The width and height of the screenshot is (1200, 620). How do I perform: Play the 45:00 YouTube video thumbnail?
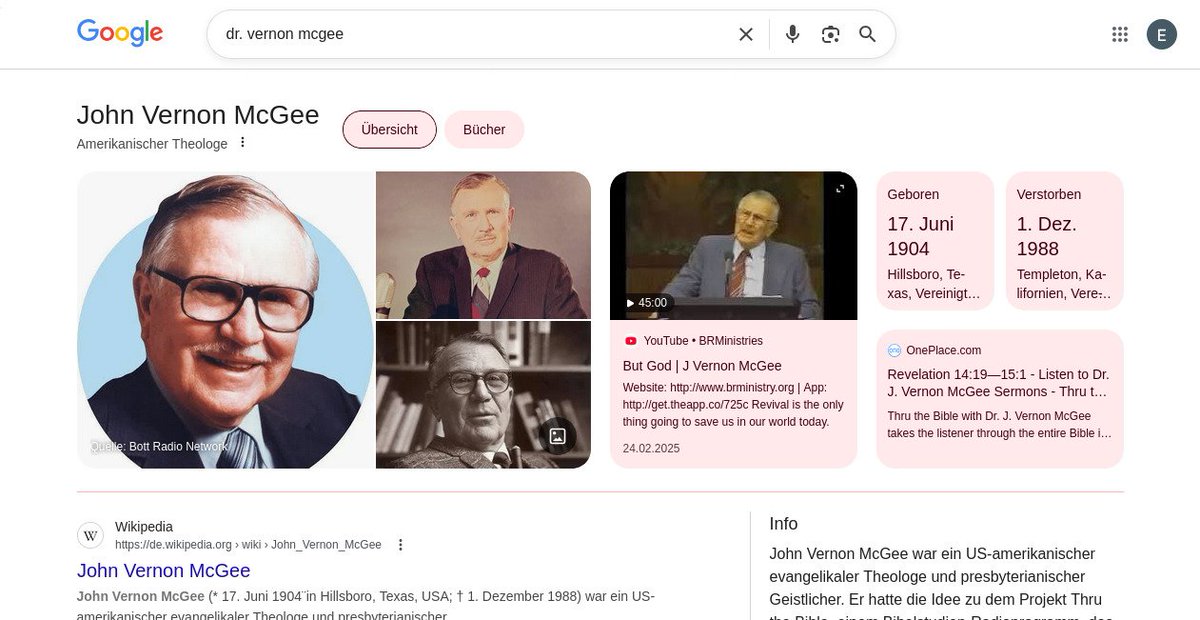[x=733, y=246]
